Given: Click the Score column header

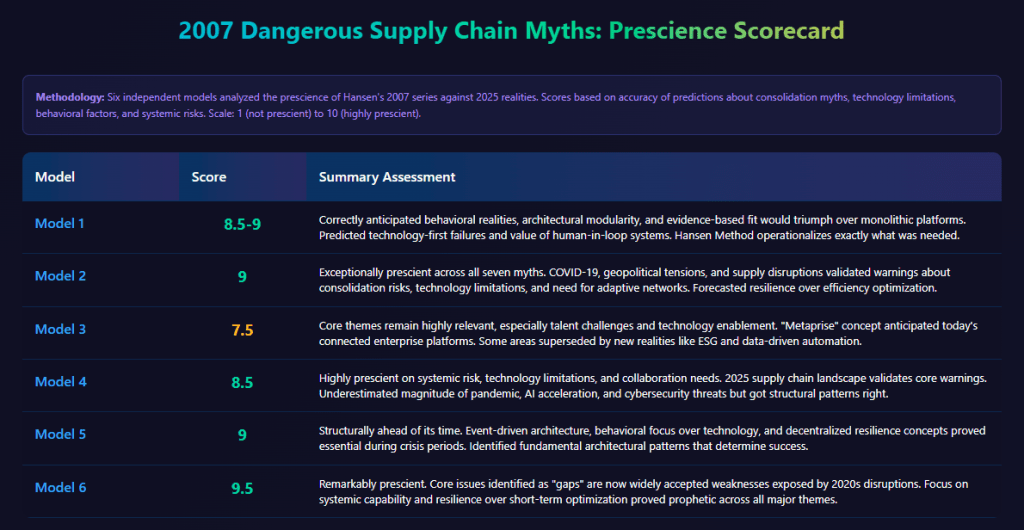Looking at the screenshot, I should point(209,177).
